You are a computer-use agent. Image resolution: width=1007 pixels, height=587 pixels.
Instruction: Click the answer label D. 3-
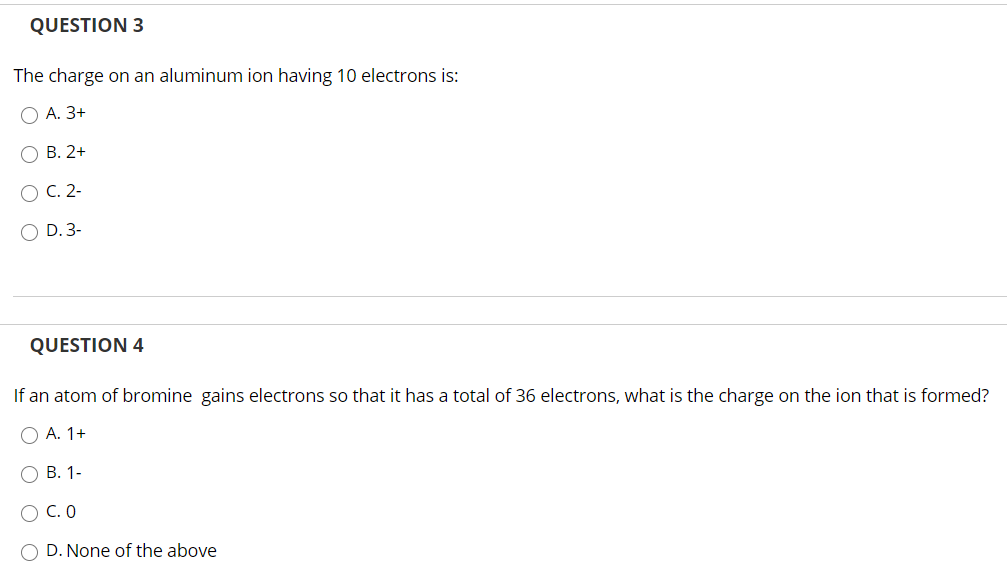pyautogui.click(x=64, y=230)
